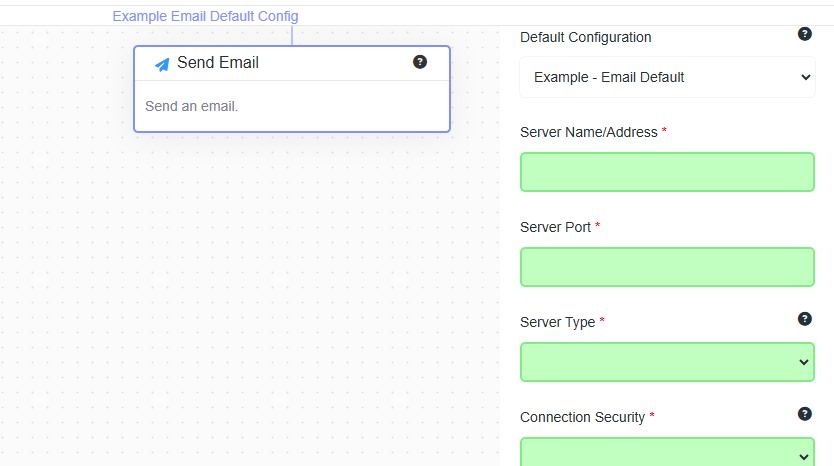
Task: Click the Server Port label text
Action: click(x=556, y=227)
